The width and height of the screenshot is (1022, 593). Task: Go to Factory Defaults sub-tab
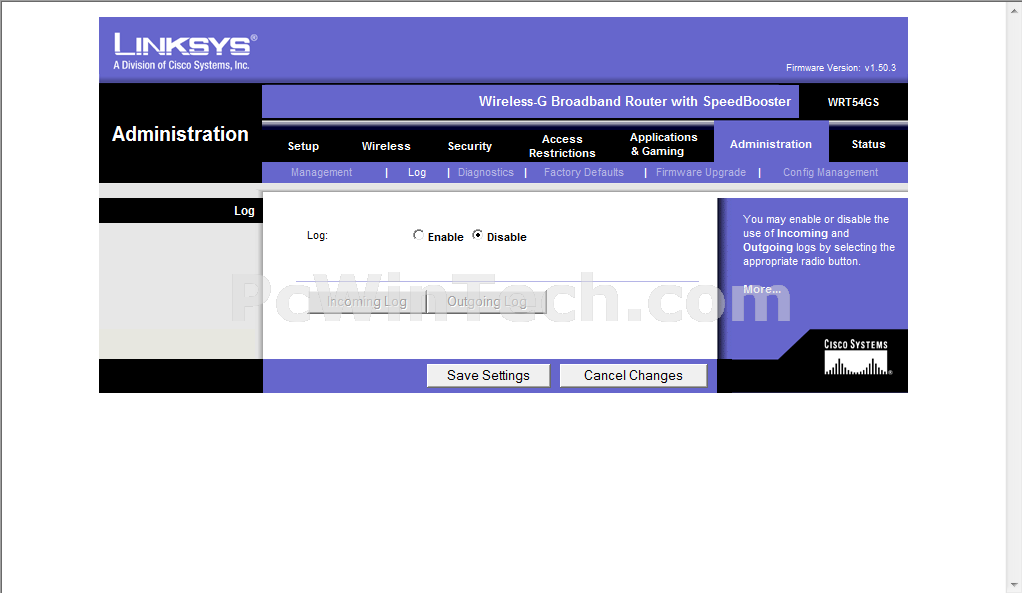click(583, 172)
